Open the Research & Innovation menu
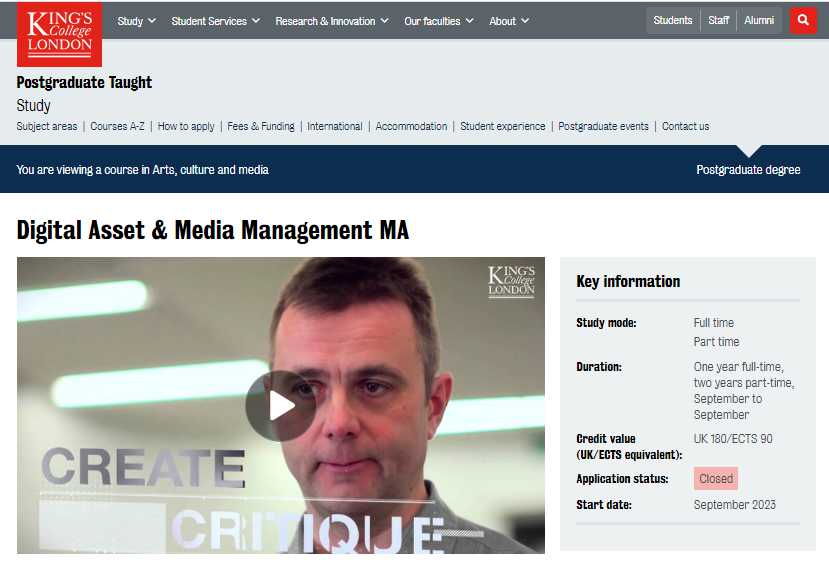The height and width of the screenshot is (567, 829). 332,21
